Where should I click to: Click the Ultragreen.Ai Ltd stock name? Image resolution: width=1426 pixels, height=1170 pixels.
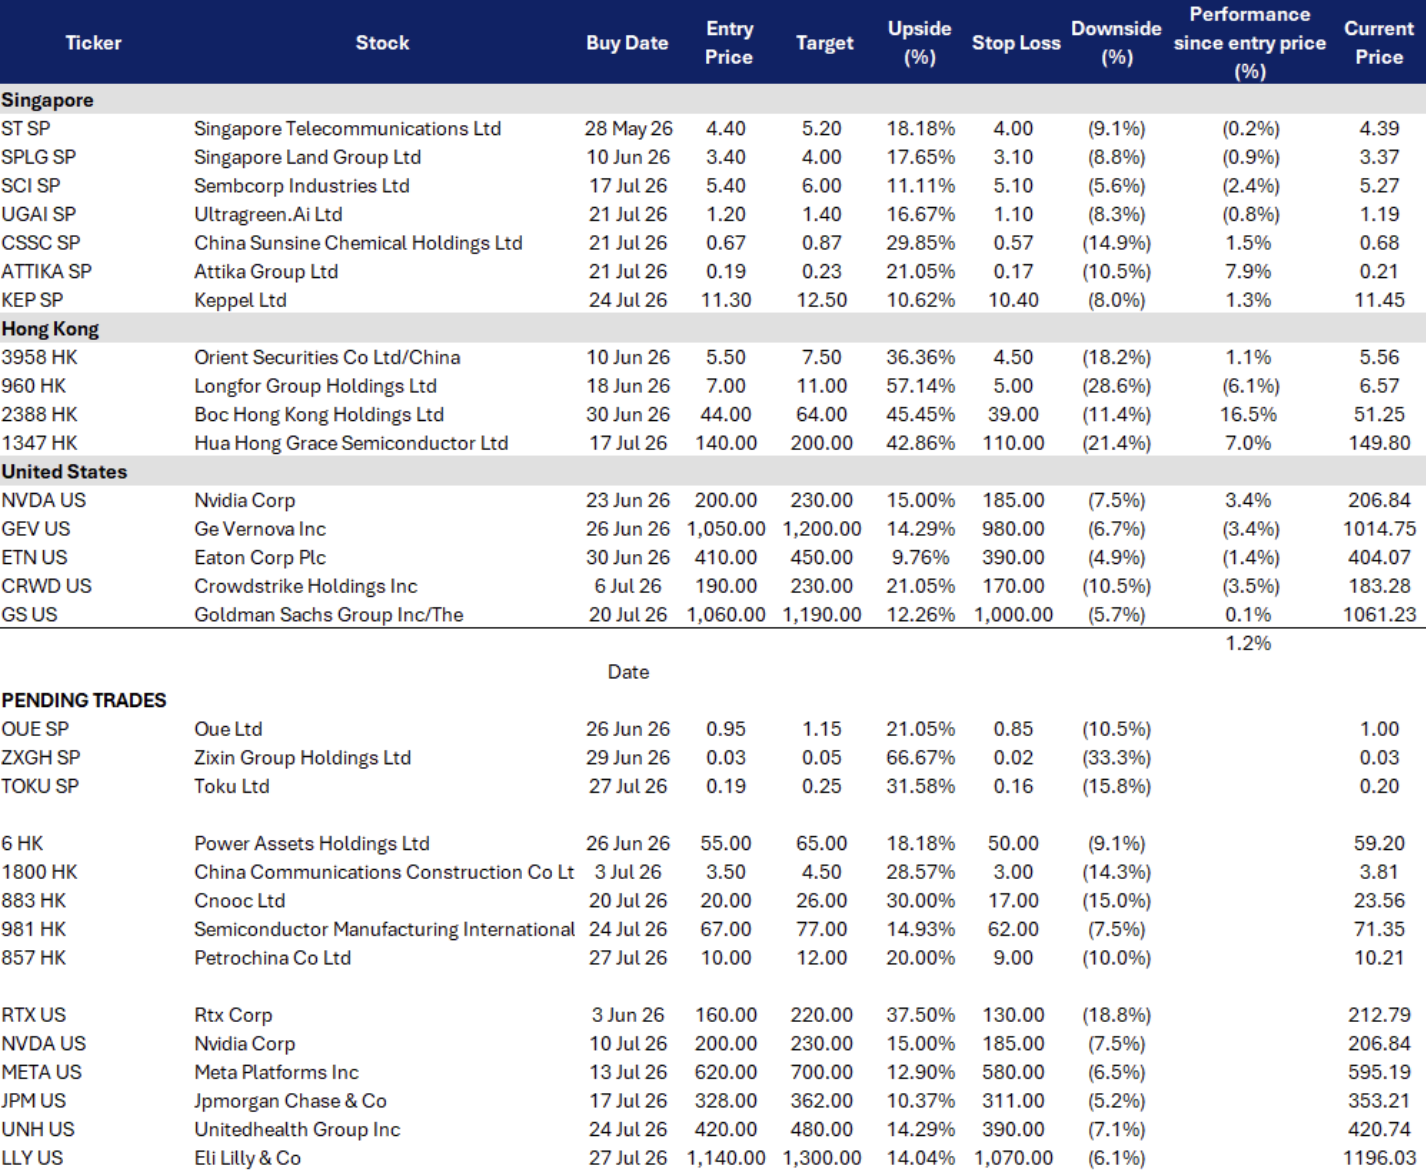268,214
